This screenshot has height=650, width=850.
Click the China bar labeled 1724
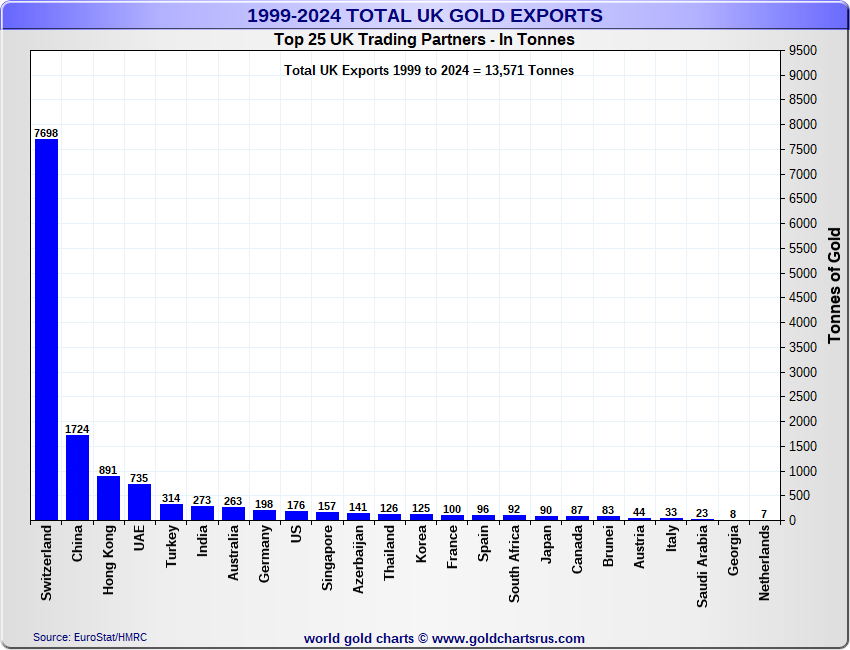[77, 477]
